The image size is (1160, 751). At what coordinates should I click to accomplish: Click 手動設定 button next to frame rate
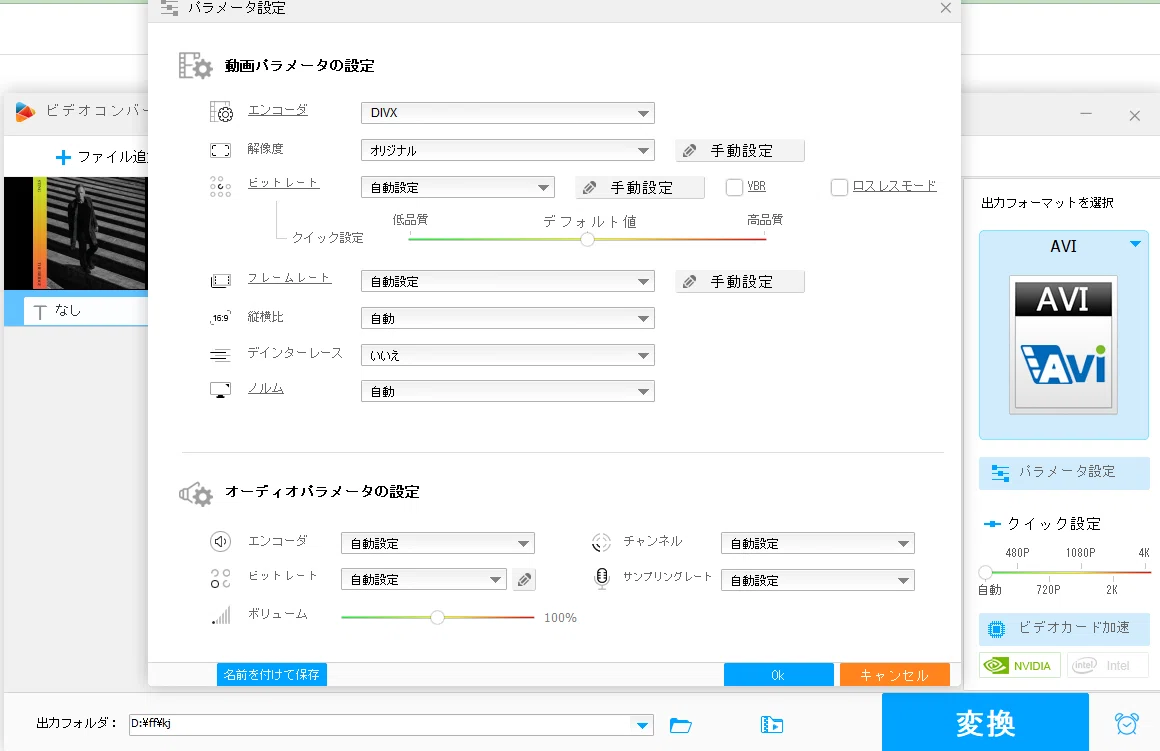click(x=740, y=281)
